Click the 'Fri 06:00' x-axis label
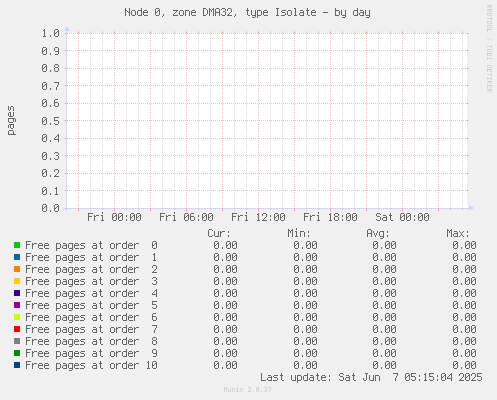The width and height of the screenshot is (497, 400). coord(186,217)
